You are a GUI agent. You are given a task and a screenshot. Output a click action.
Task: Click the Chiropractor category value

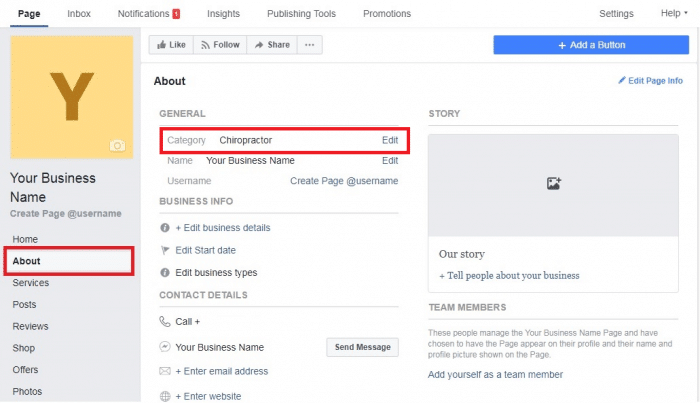pos(246,140)
